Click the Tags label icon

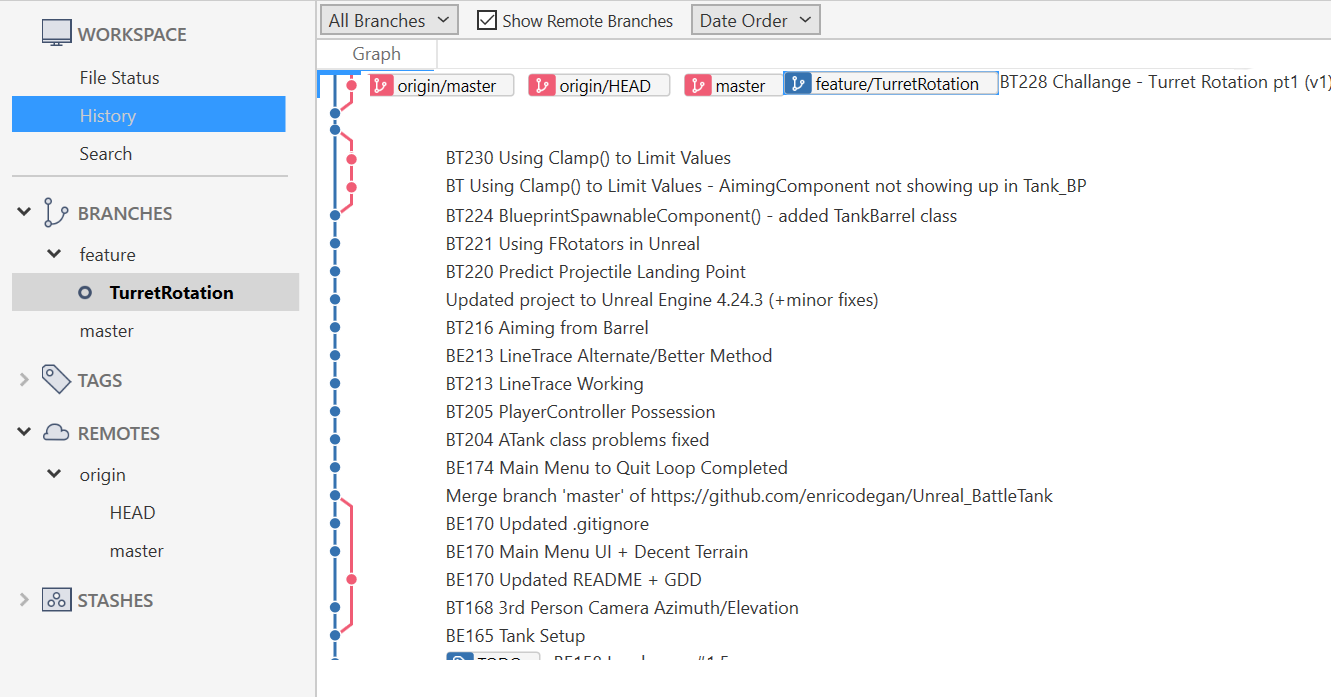tap(56, 380)
